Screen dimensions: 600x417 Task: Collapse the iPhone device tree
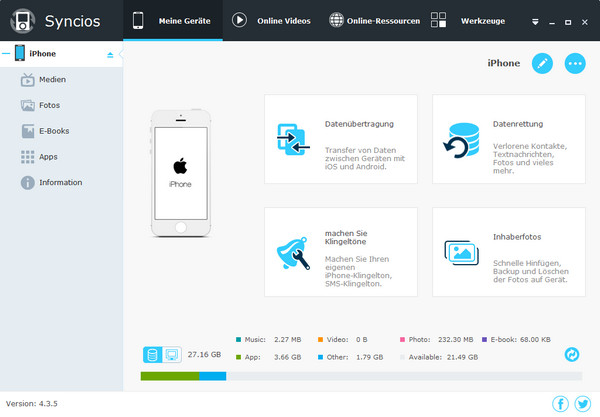pyautogui.click(x=6, y=53)
